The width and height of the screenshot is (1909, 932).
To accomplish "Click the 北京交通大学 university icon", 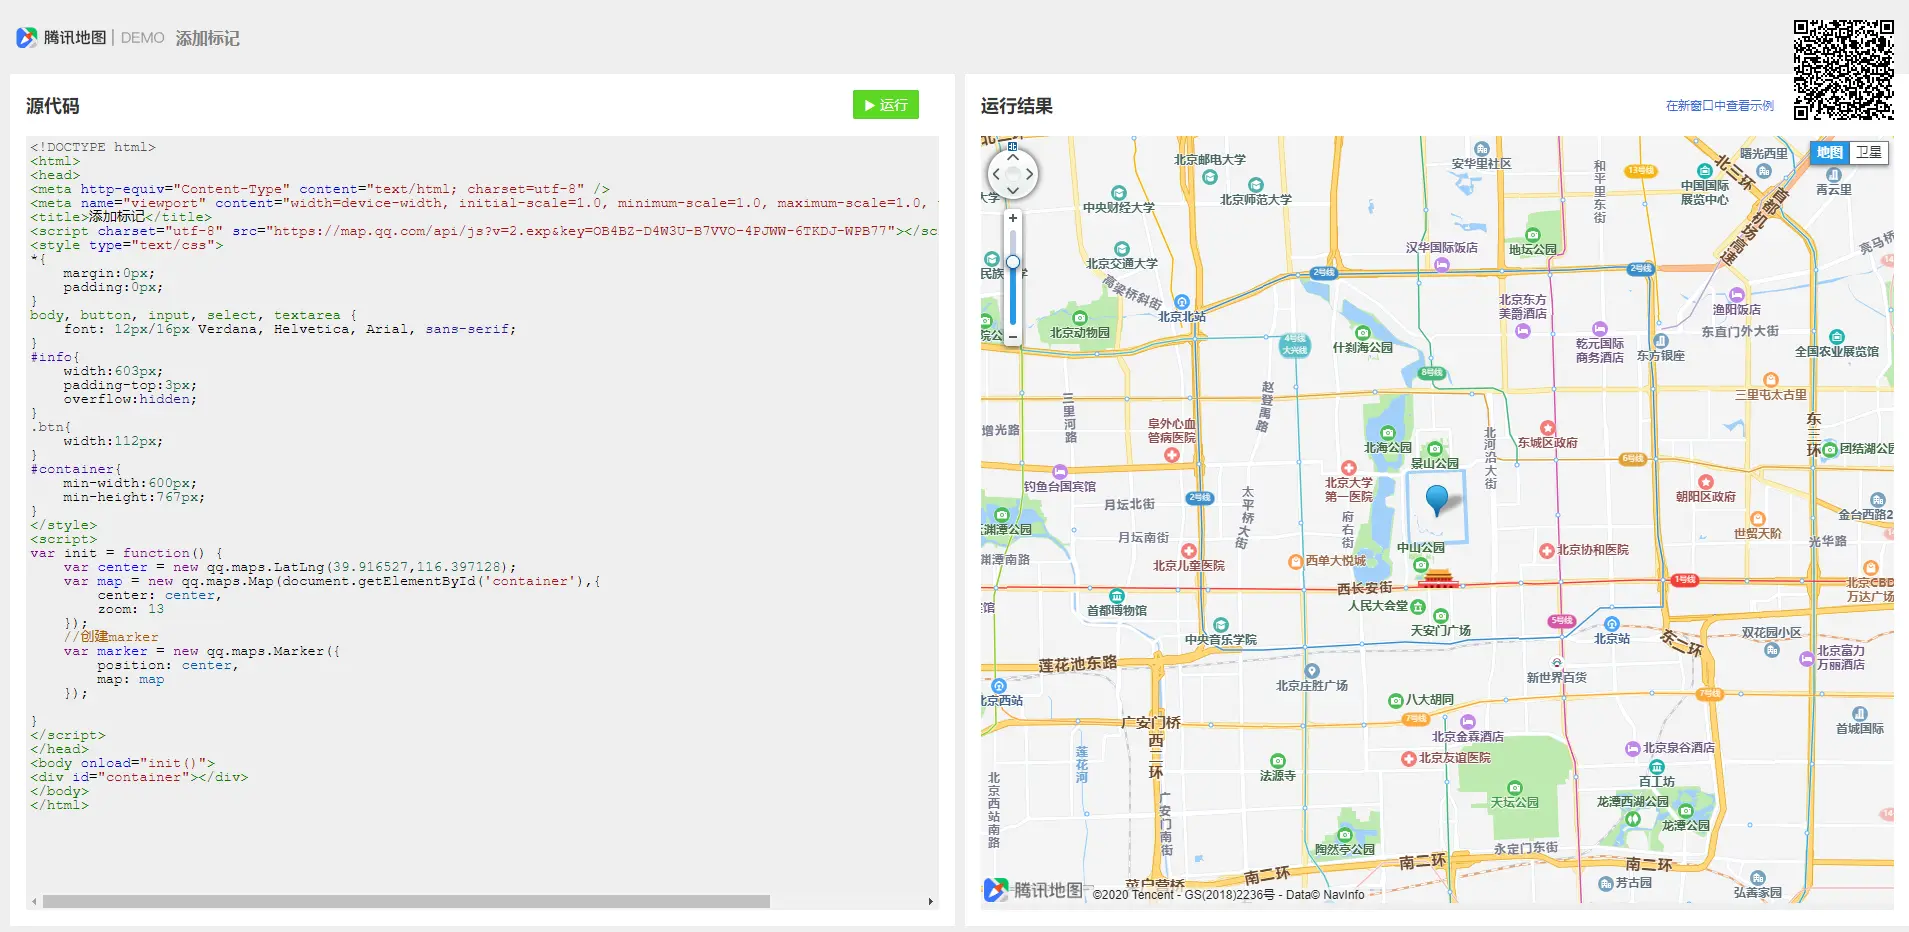I will [1122, 249].
